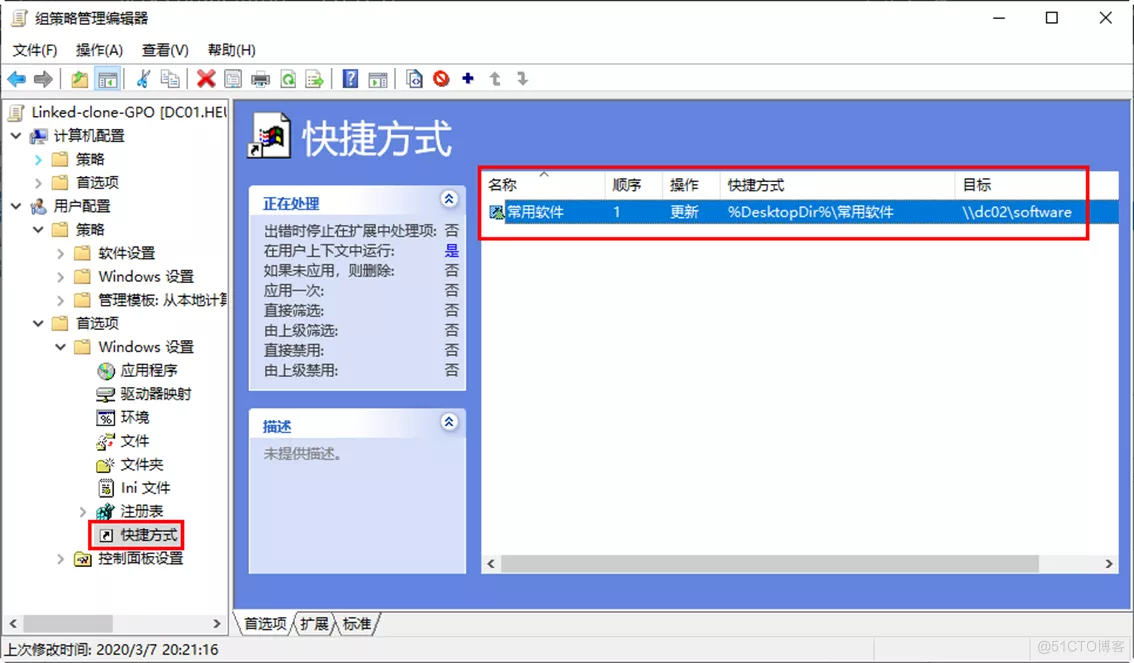
Task: Click the Export list toolbar icon
Action: 315,79
